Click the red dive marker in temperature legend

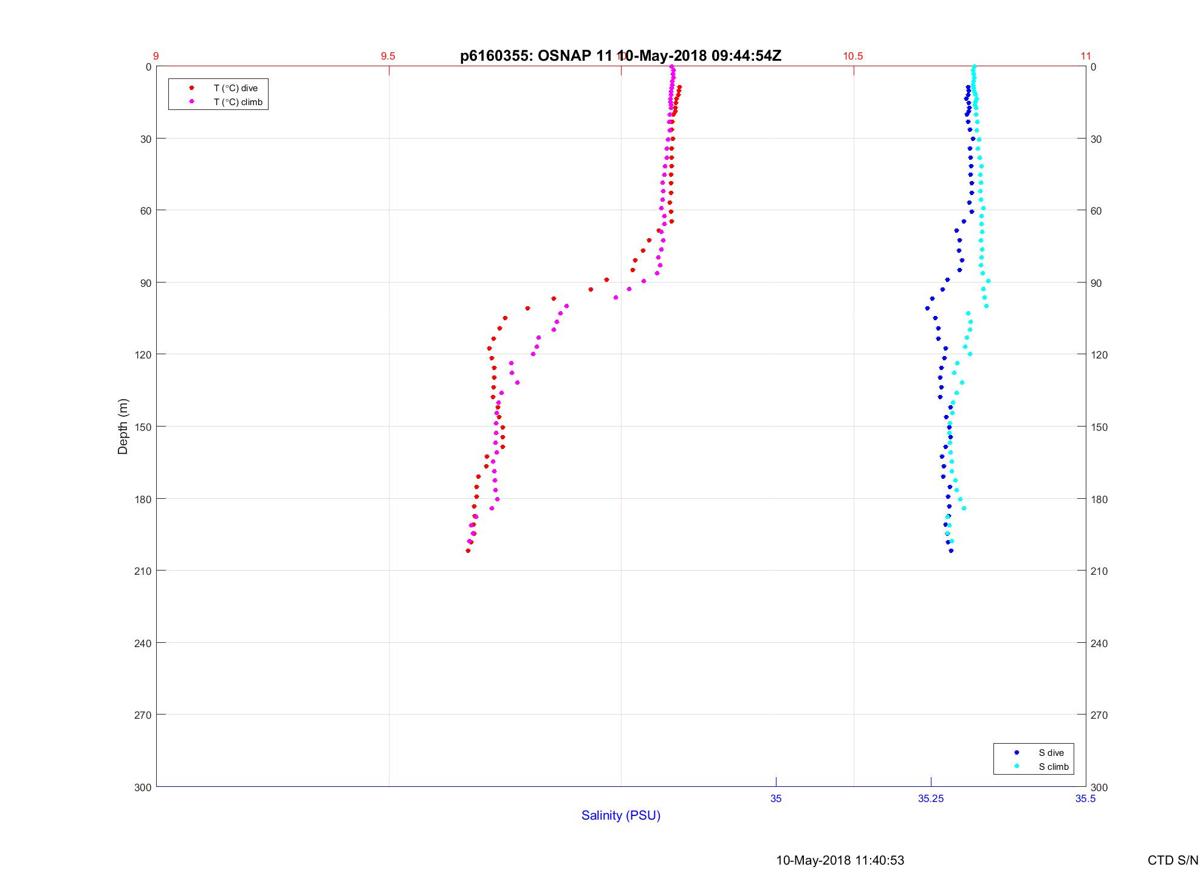(191, 88)
